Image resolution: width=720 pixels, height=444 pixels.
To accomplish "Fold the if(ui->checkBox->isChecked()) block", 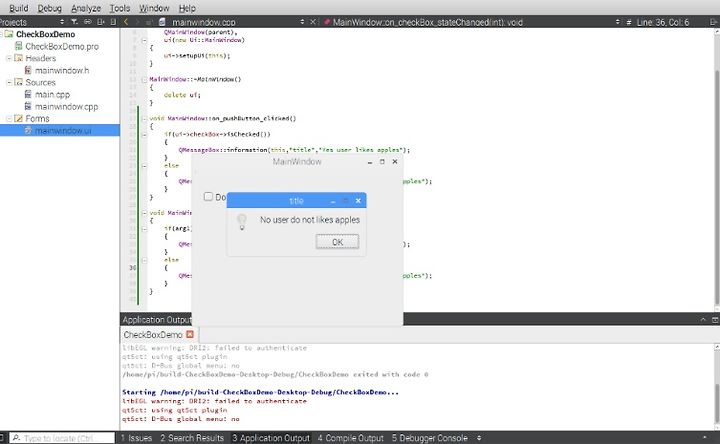I will [x=144, y=135].
